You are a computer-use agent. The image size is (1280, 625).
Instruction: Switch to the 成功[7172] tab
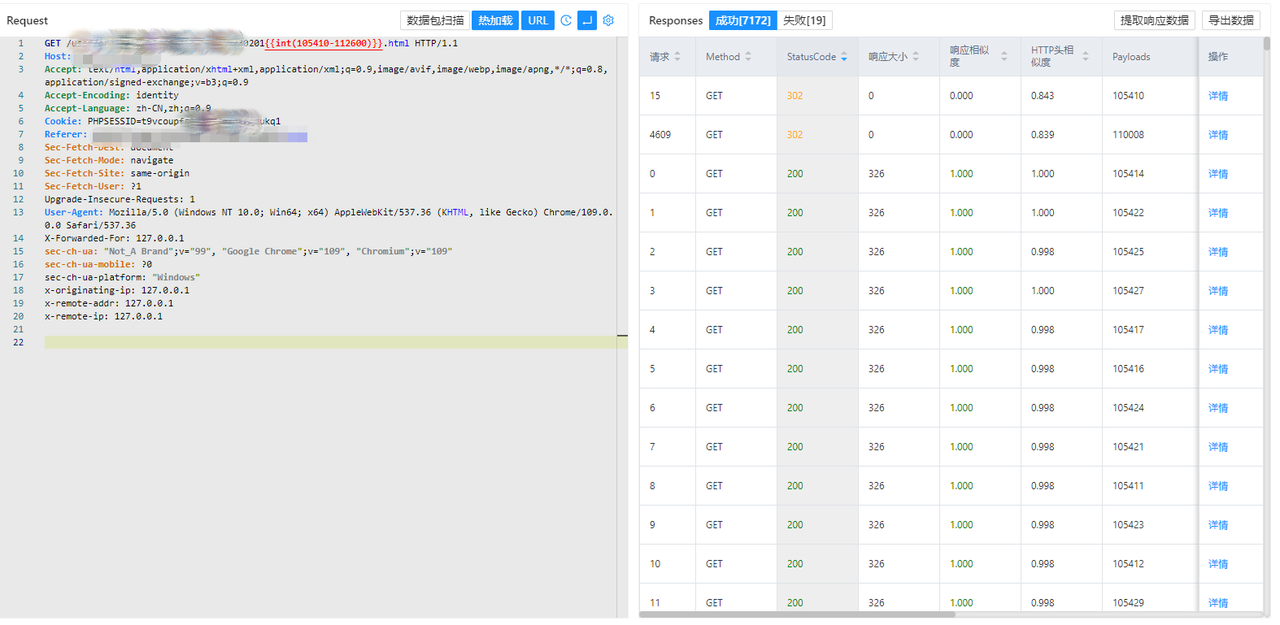[743, 20]
